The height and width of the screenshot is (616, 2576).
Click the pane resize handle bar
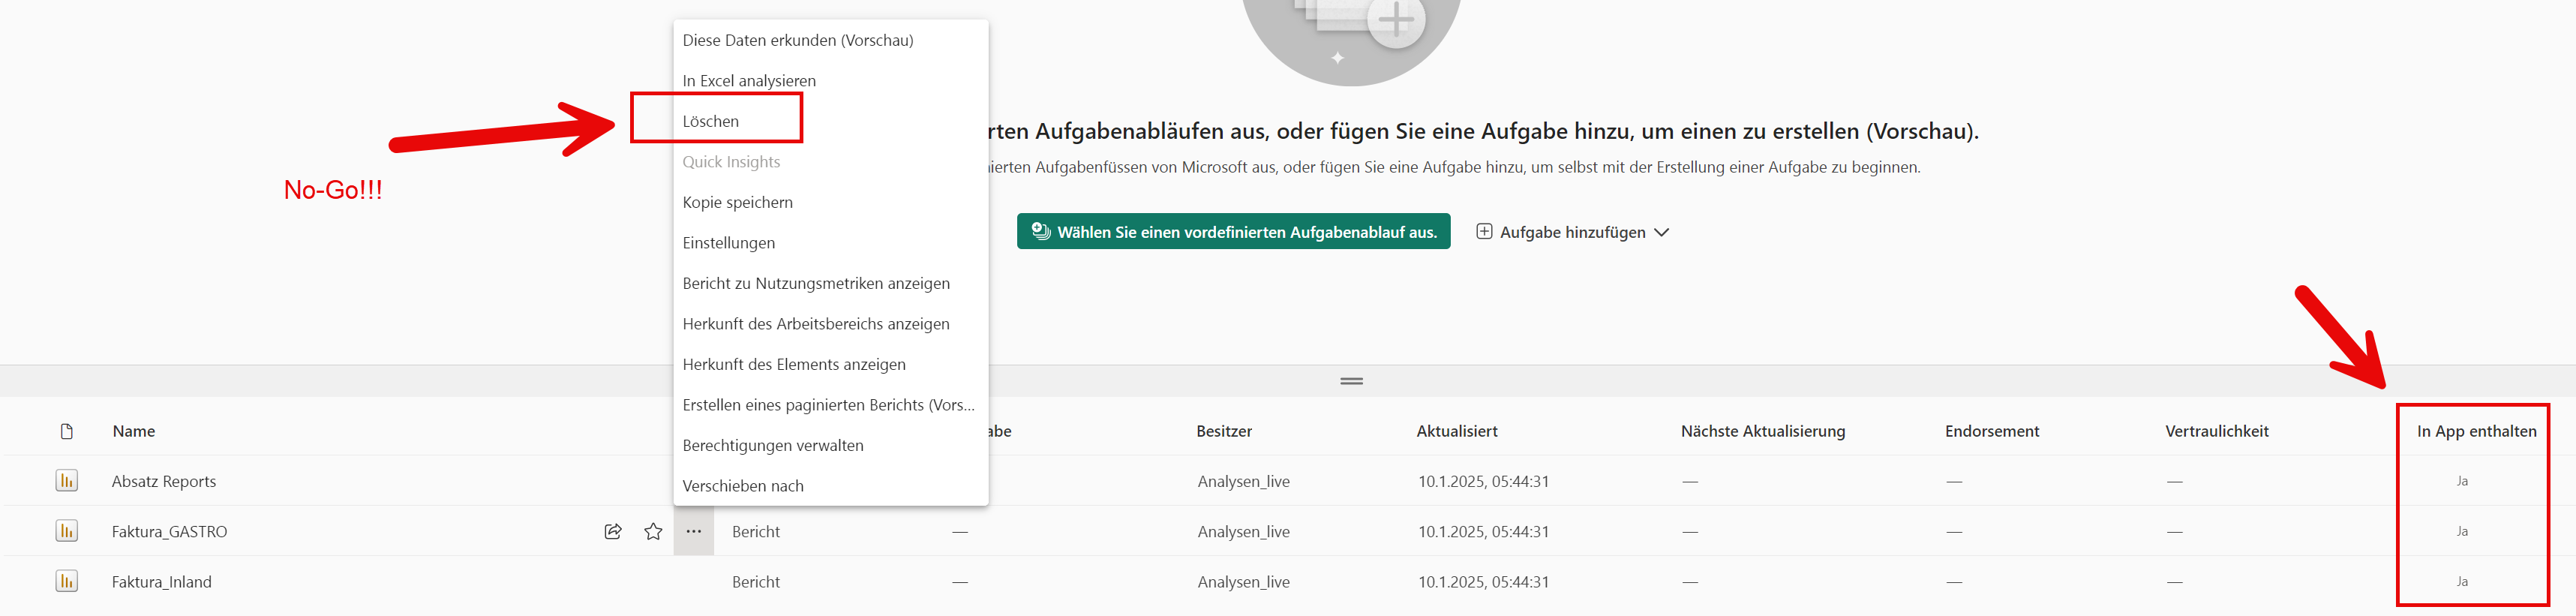pos(1351,381)
